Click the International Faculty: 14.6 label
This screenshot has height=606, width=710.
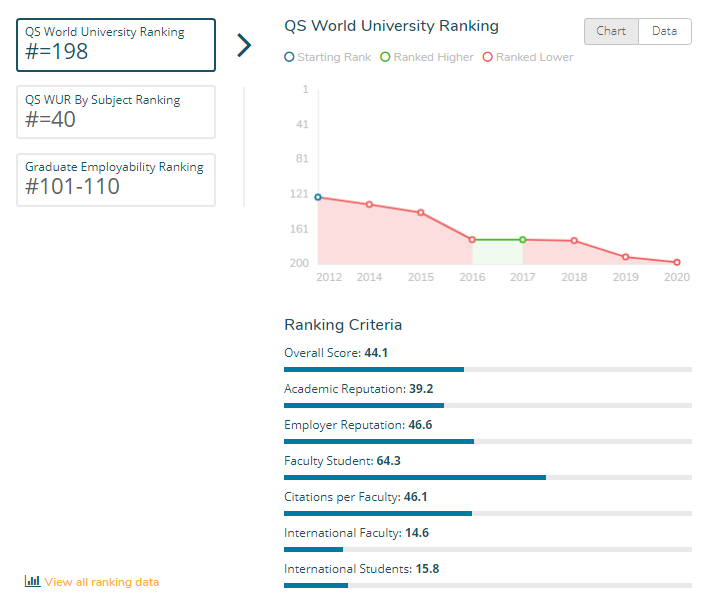pos(356,533)
